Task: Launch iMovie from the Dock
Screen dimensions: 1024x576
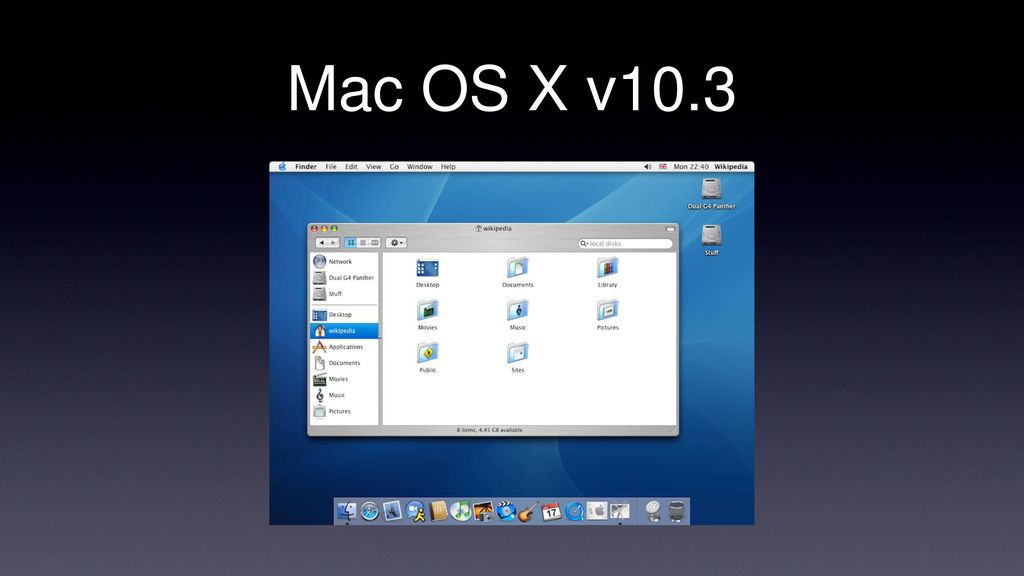Action: [x=506, y=511]
